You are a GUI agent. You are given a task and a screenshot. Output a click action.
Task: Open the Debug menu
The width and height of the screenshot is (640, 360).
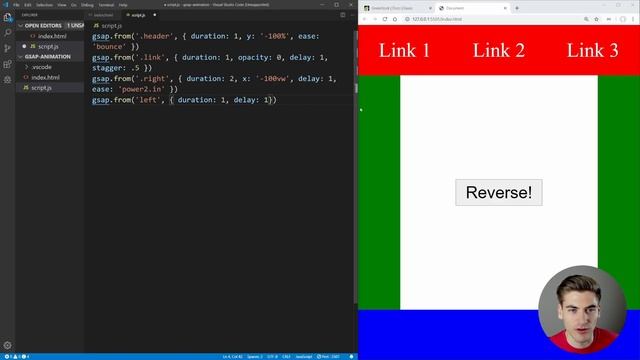coord(87,5)
